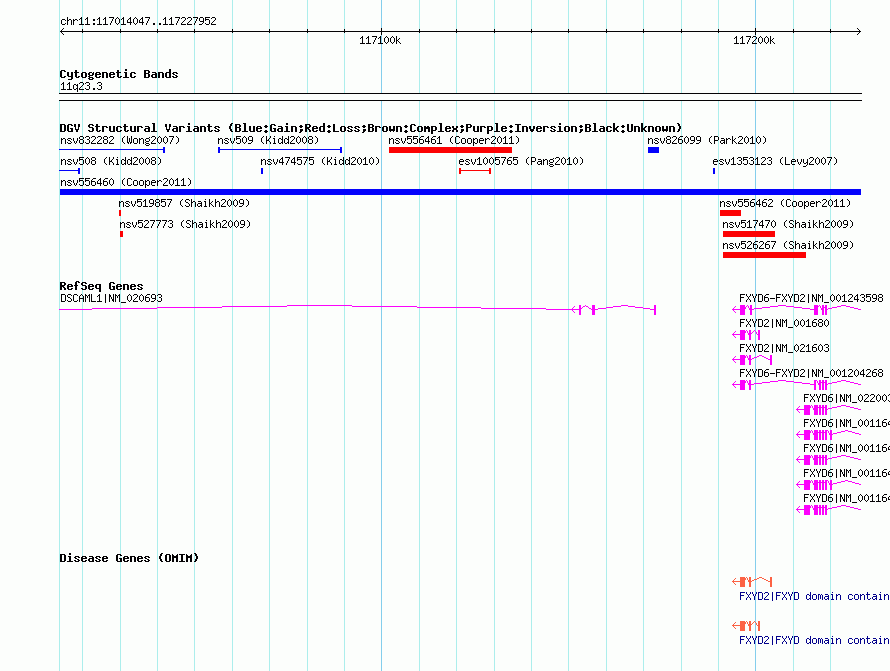Click the 11q23.3 band label
This screenshot has height=671, width=890.
click(x=81, y=86)
